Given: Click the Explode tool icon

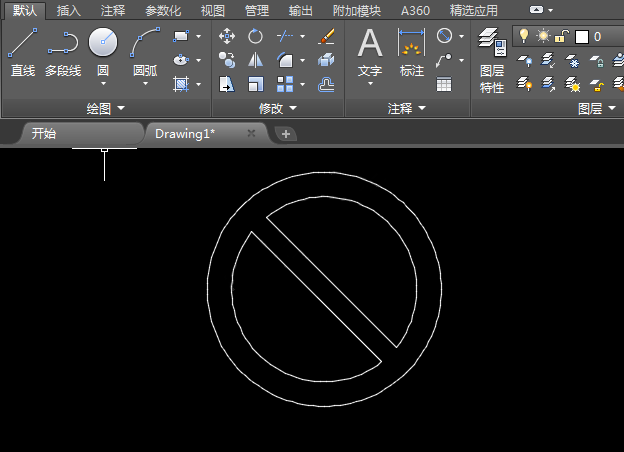Looking at the screenshot, I should [x=326, y=60].
